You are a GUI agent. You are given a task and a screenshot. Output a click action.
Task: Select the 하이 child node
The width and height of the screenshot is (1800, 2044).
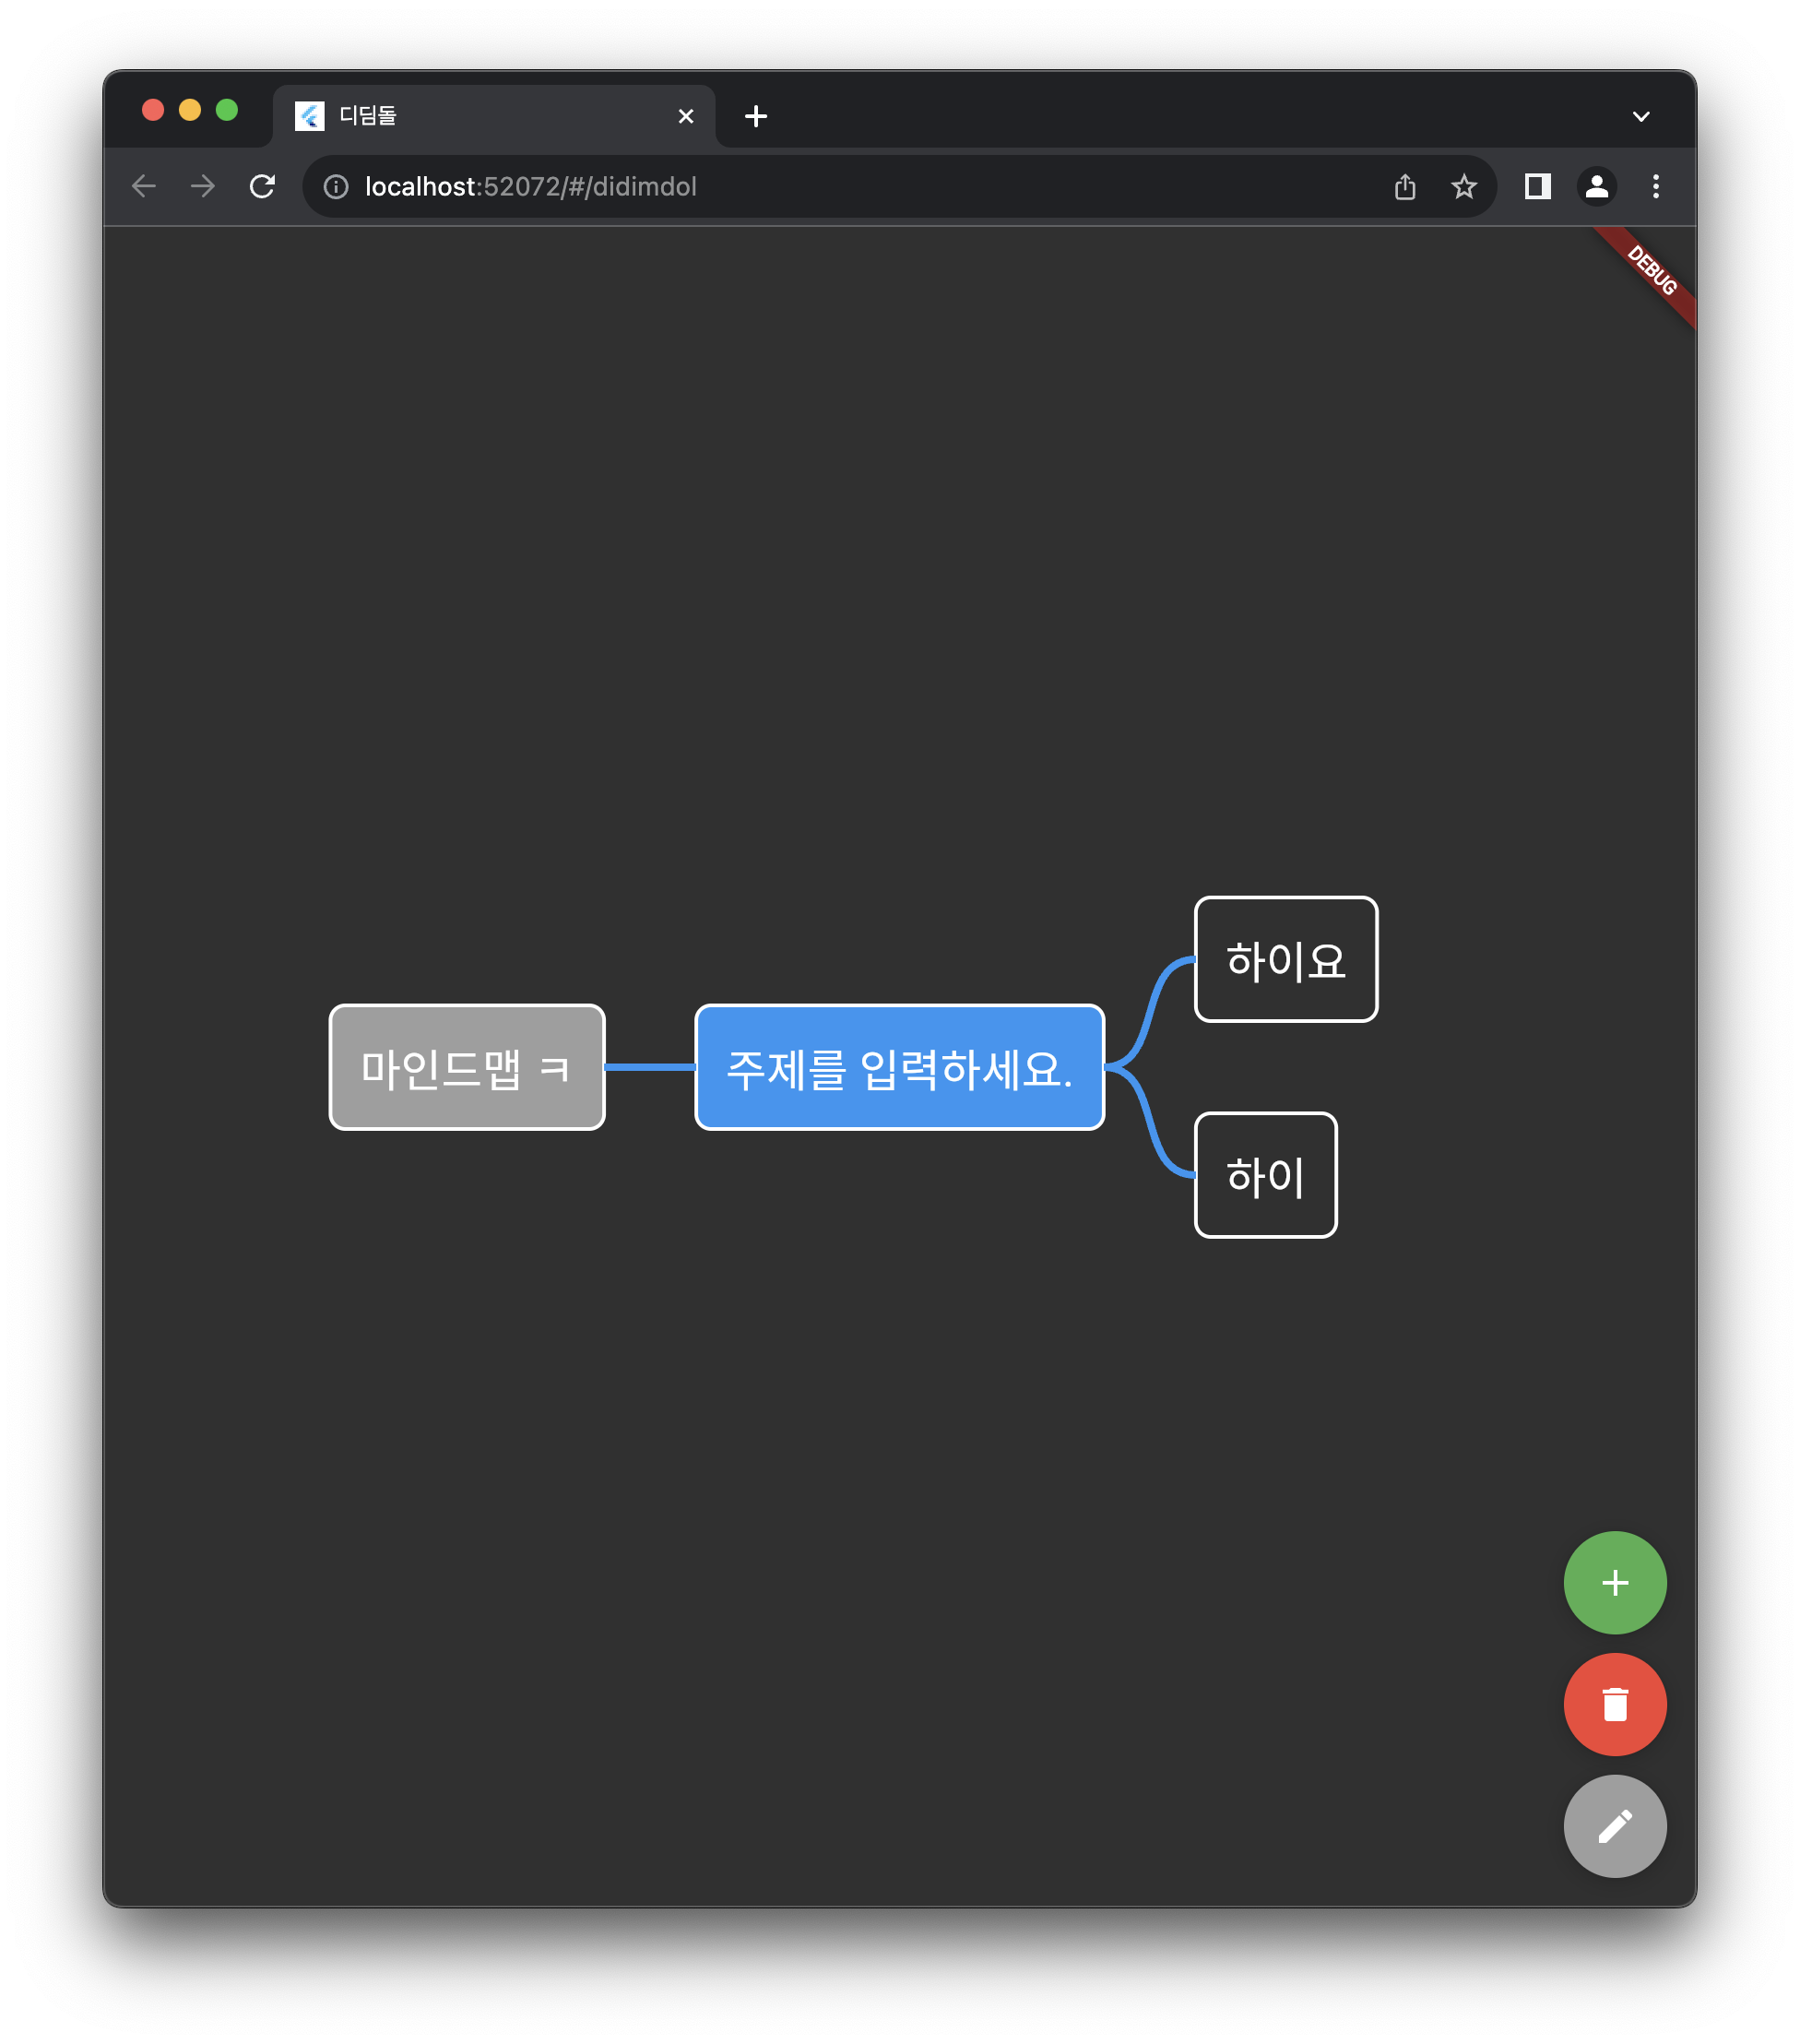[1265, 1175]
